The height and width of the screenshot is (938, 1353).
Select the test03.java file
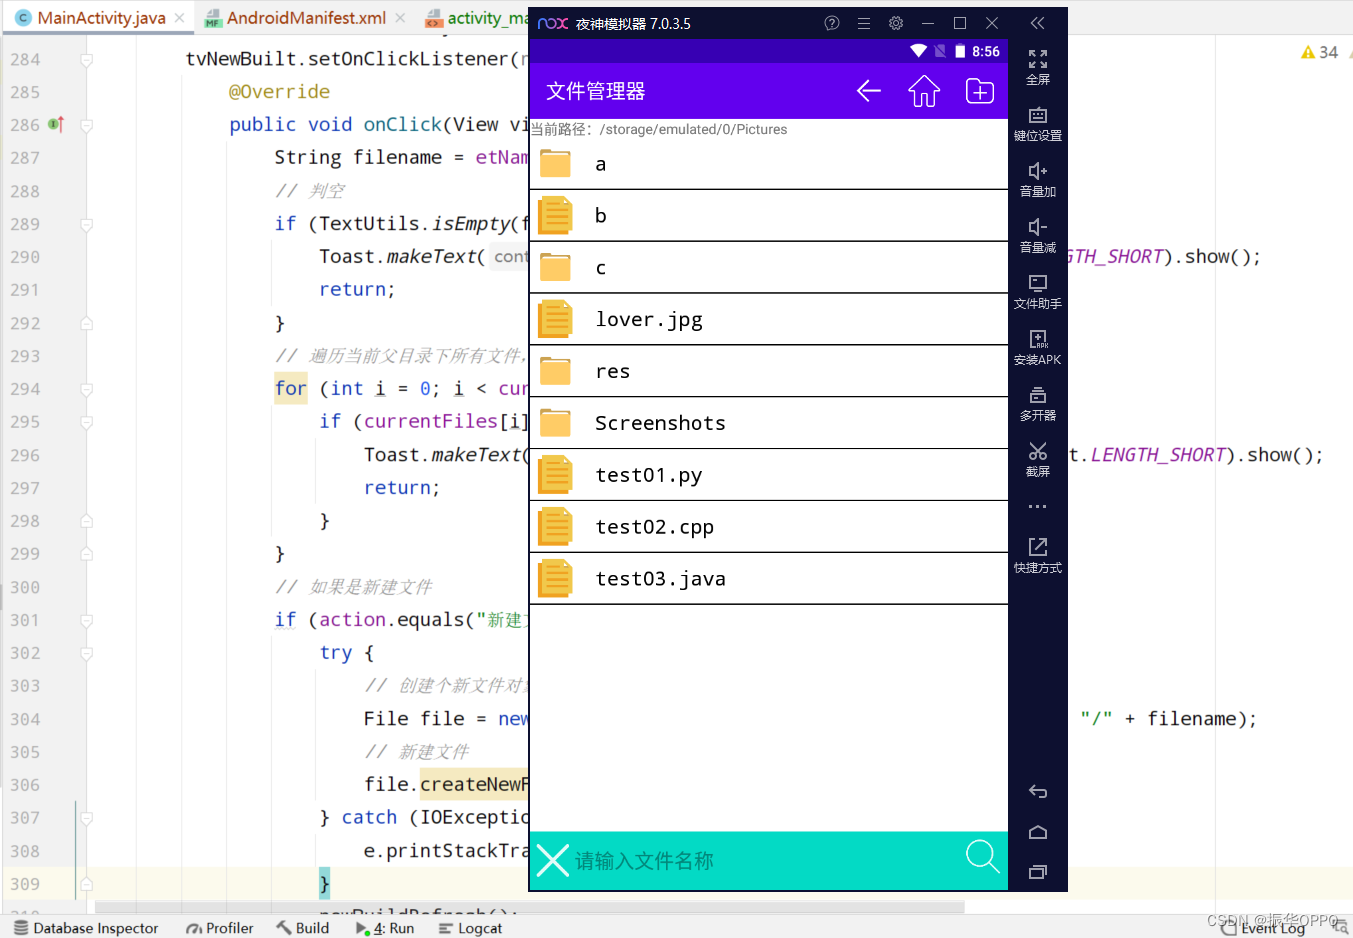768,580
